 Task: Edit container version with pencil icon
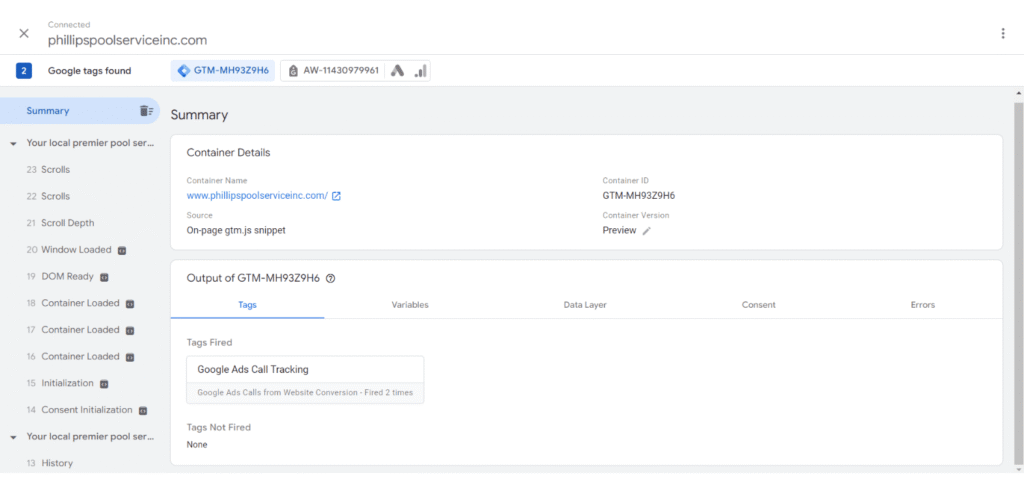pyautogui.click(x=647, y=230)
